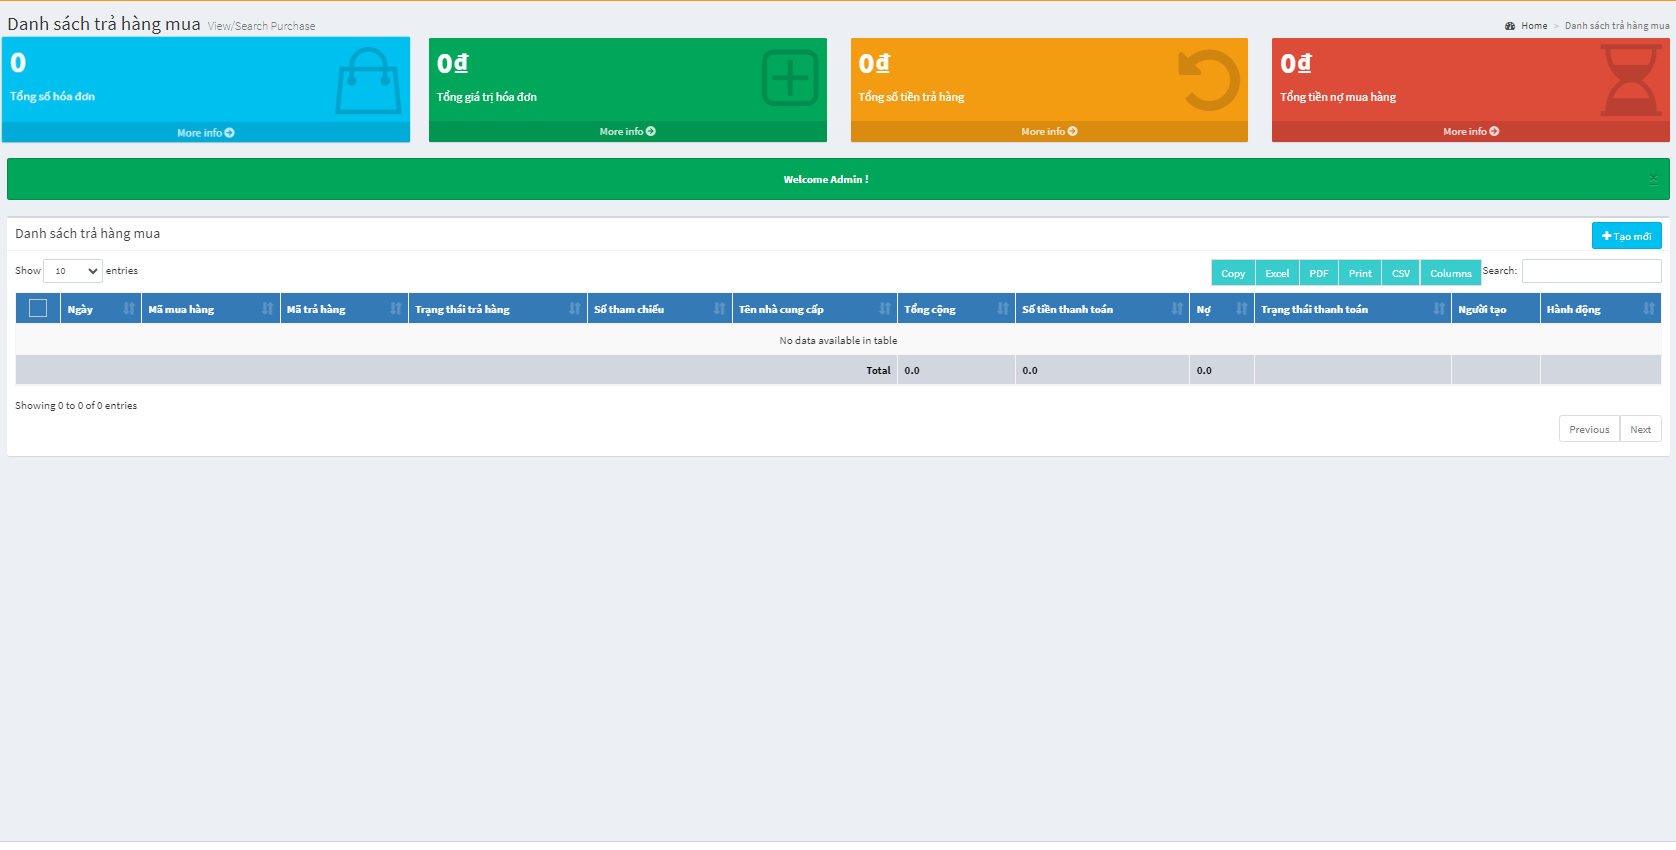Print the table
The height and width of the screenshot is (850, 1676).
1360,273
